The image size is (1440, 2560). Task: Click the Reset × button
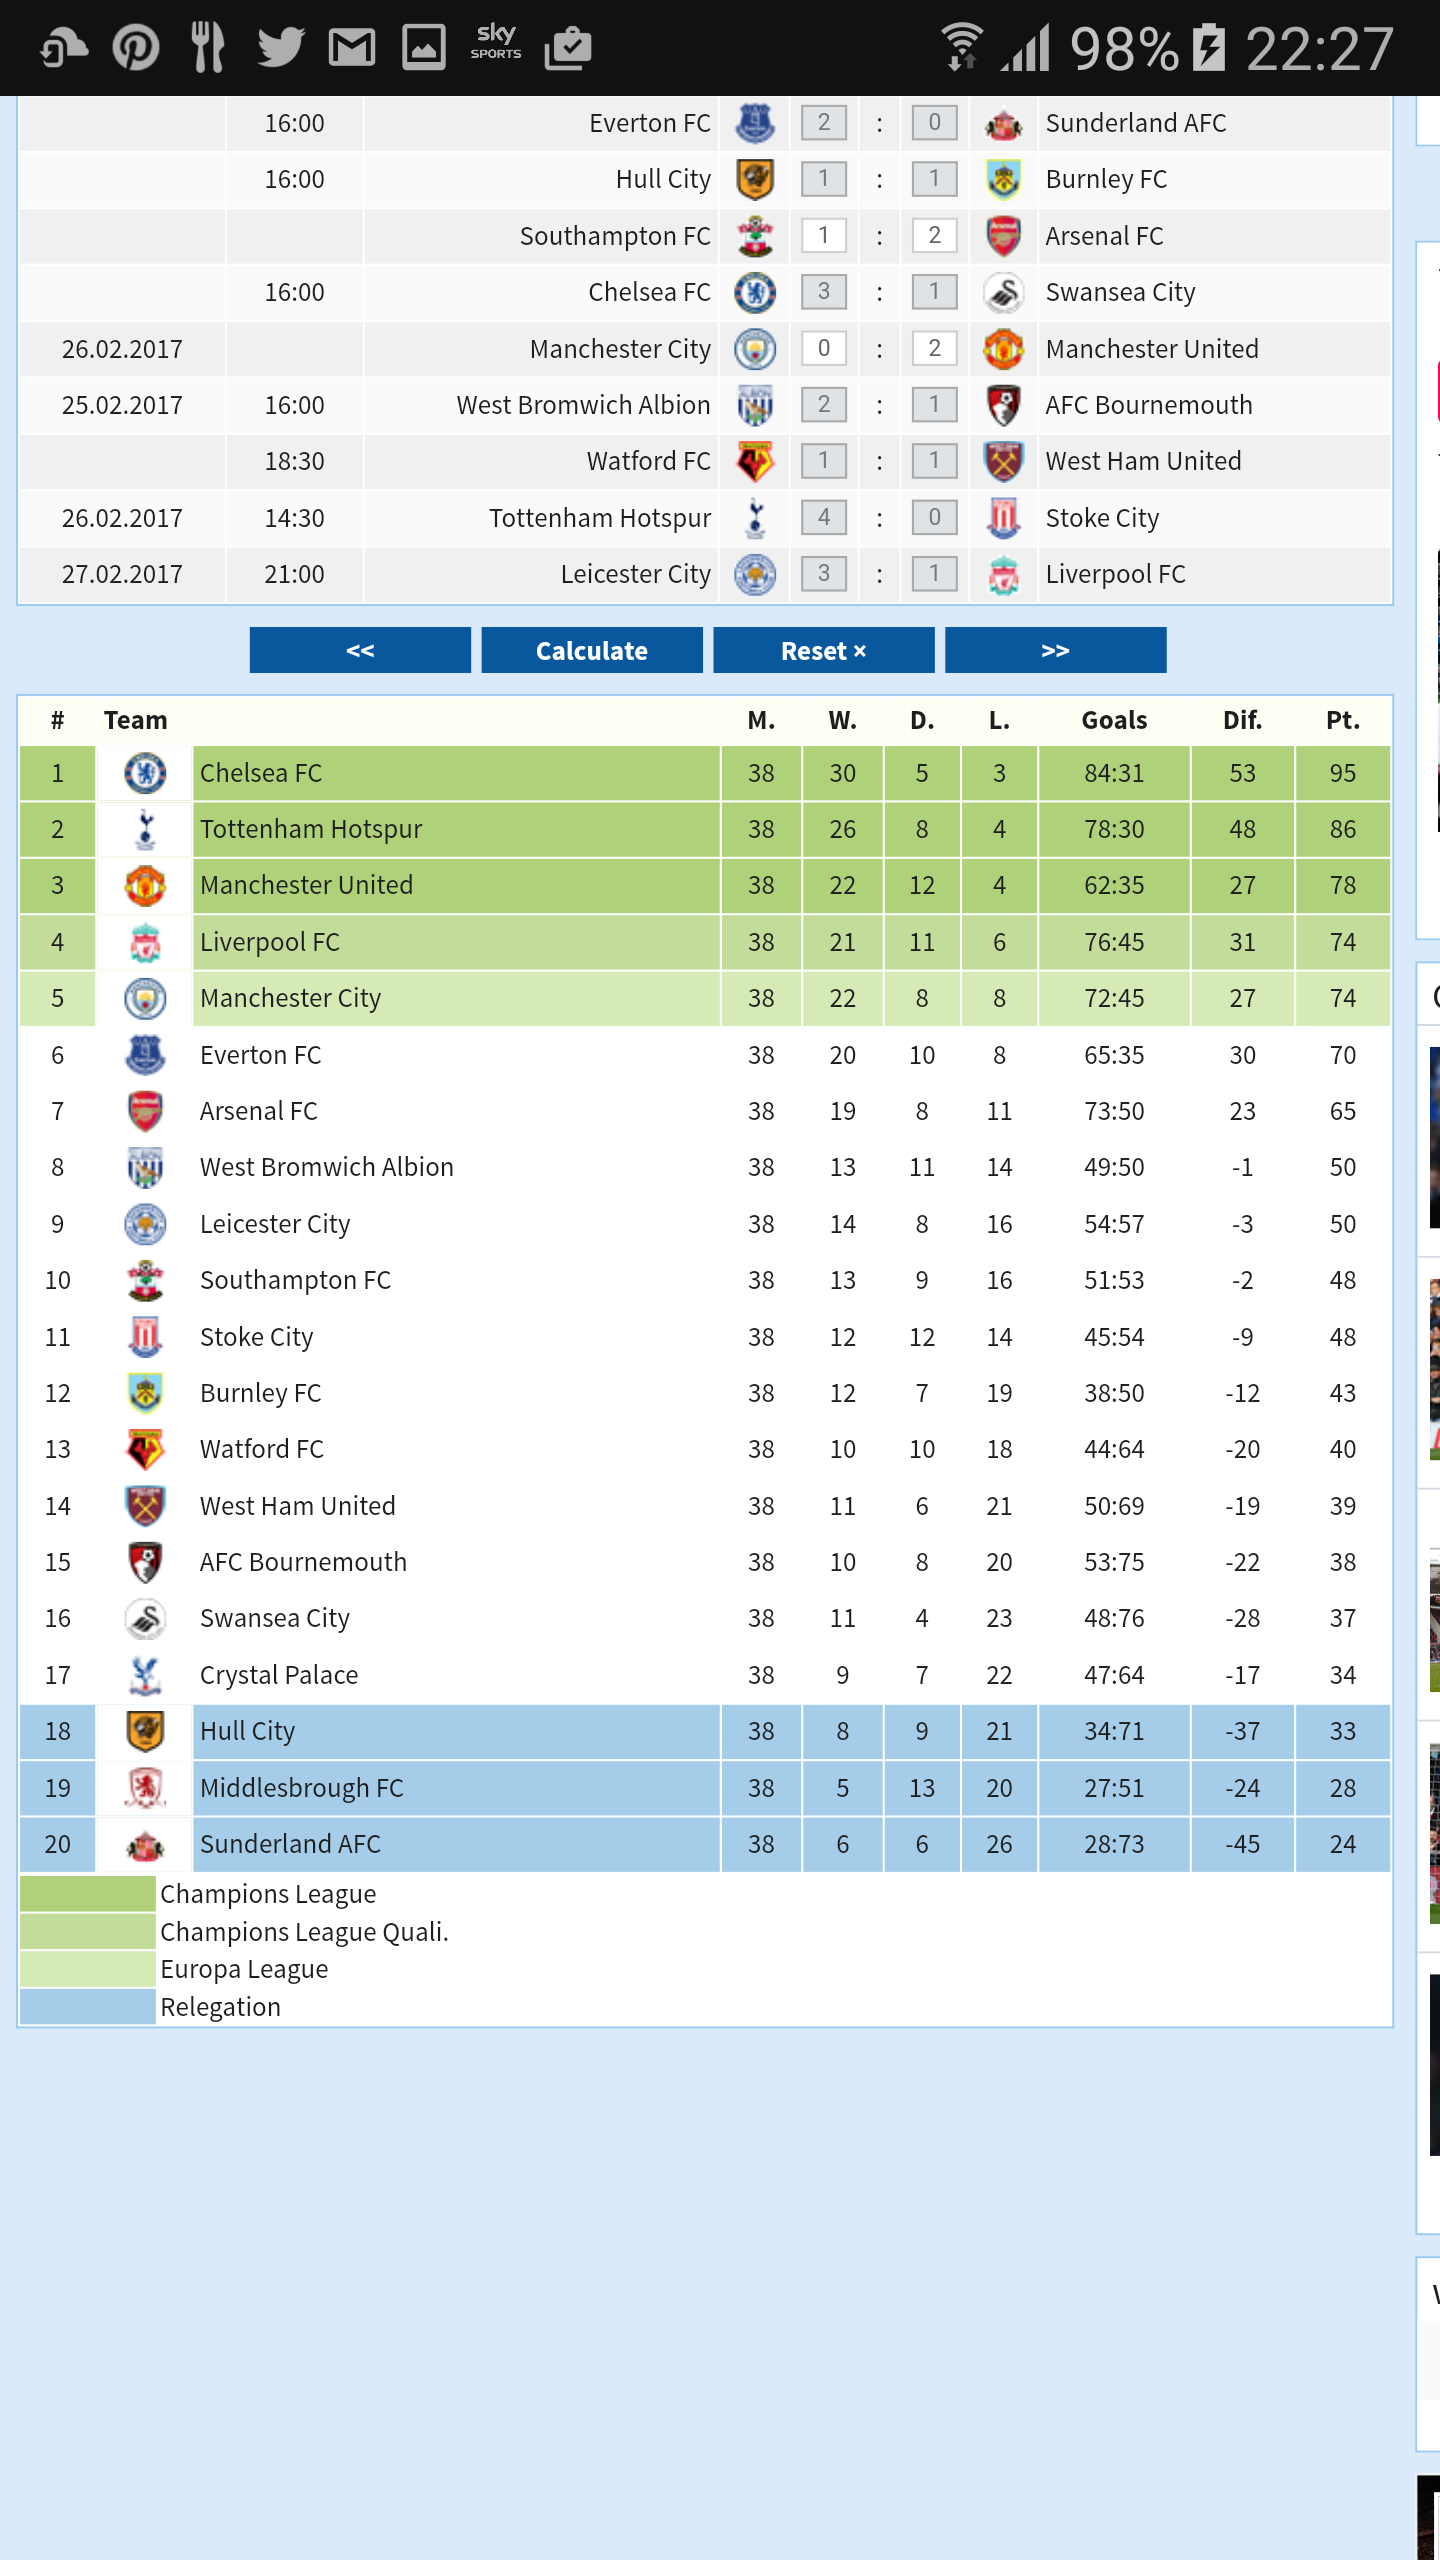[824, 650]
